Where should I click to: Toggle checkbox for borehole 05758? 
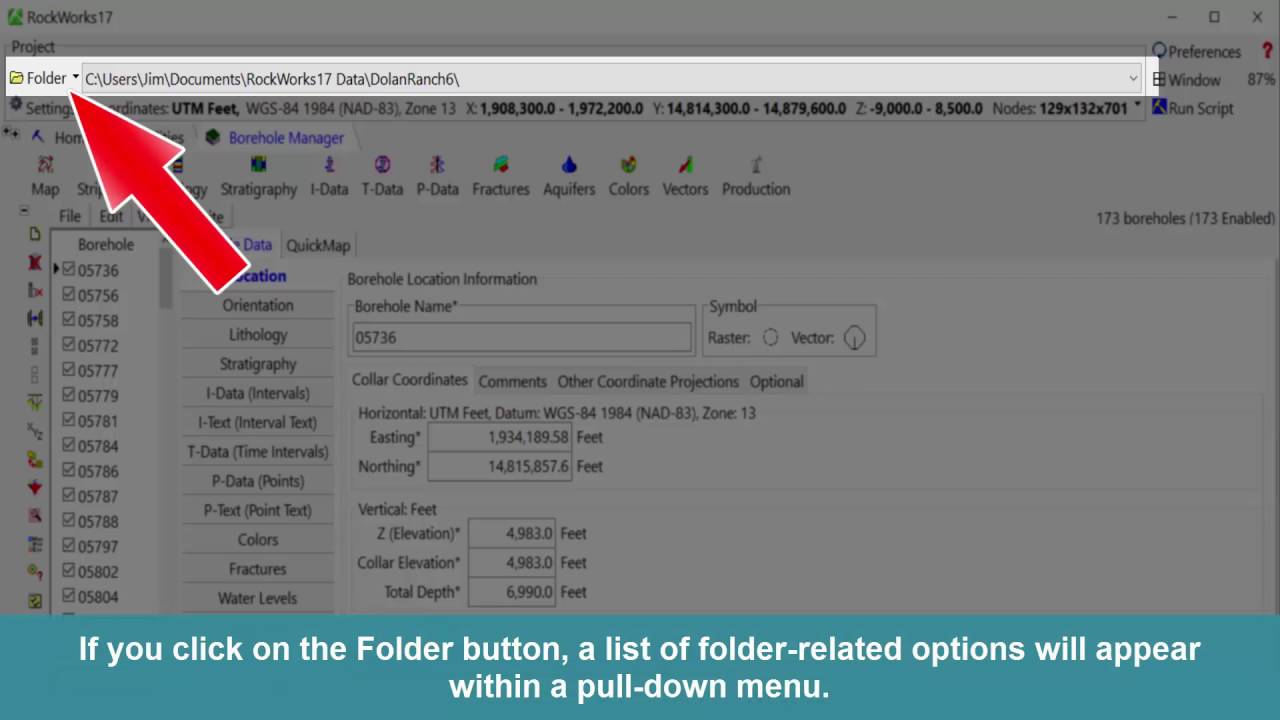[x=69, y=319]
